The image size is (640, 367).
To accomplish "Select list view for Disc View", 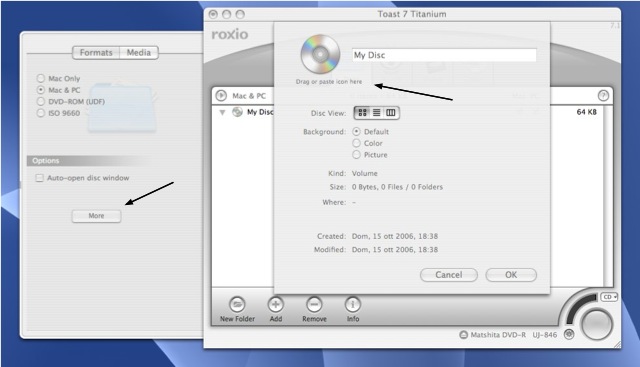I will pos(376,113).
